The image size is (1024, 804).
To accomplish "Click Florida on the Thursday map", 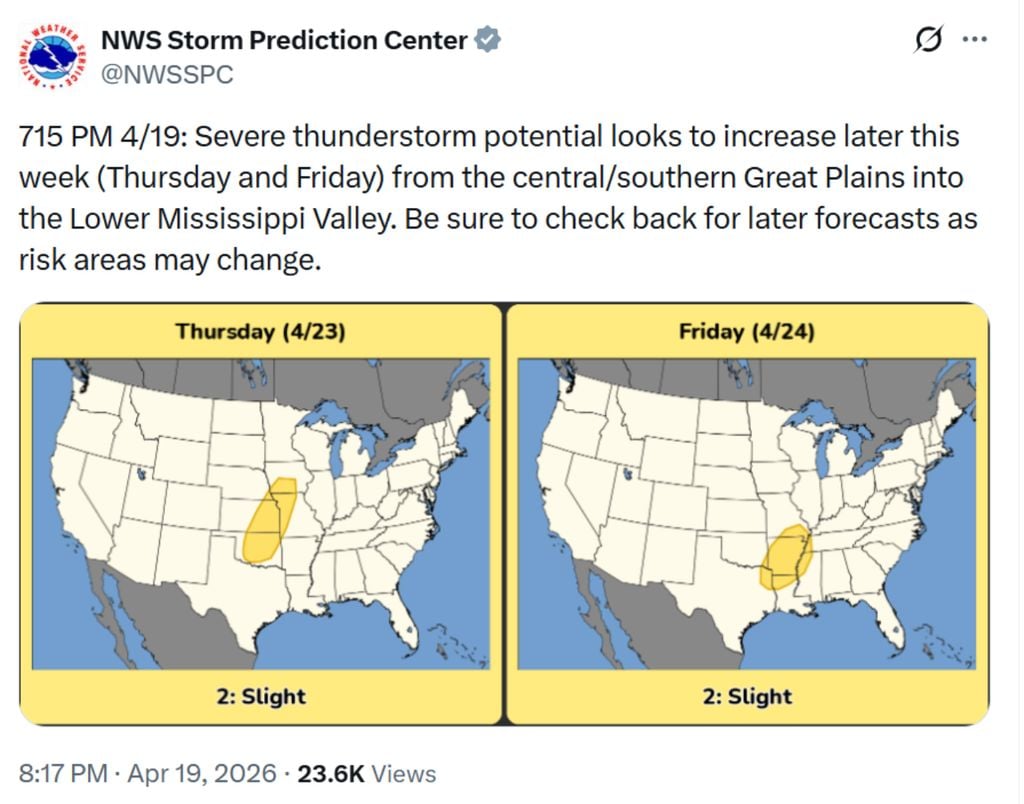I will pyautogui.click(x=403, y=620).
